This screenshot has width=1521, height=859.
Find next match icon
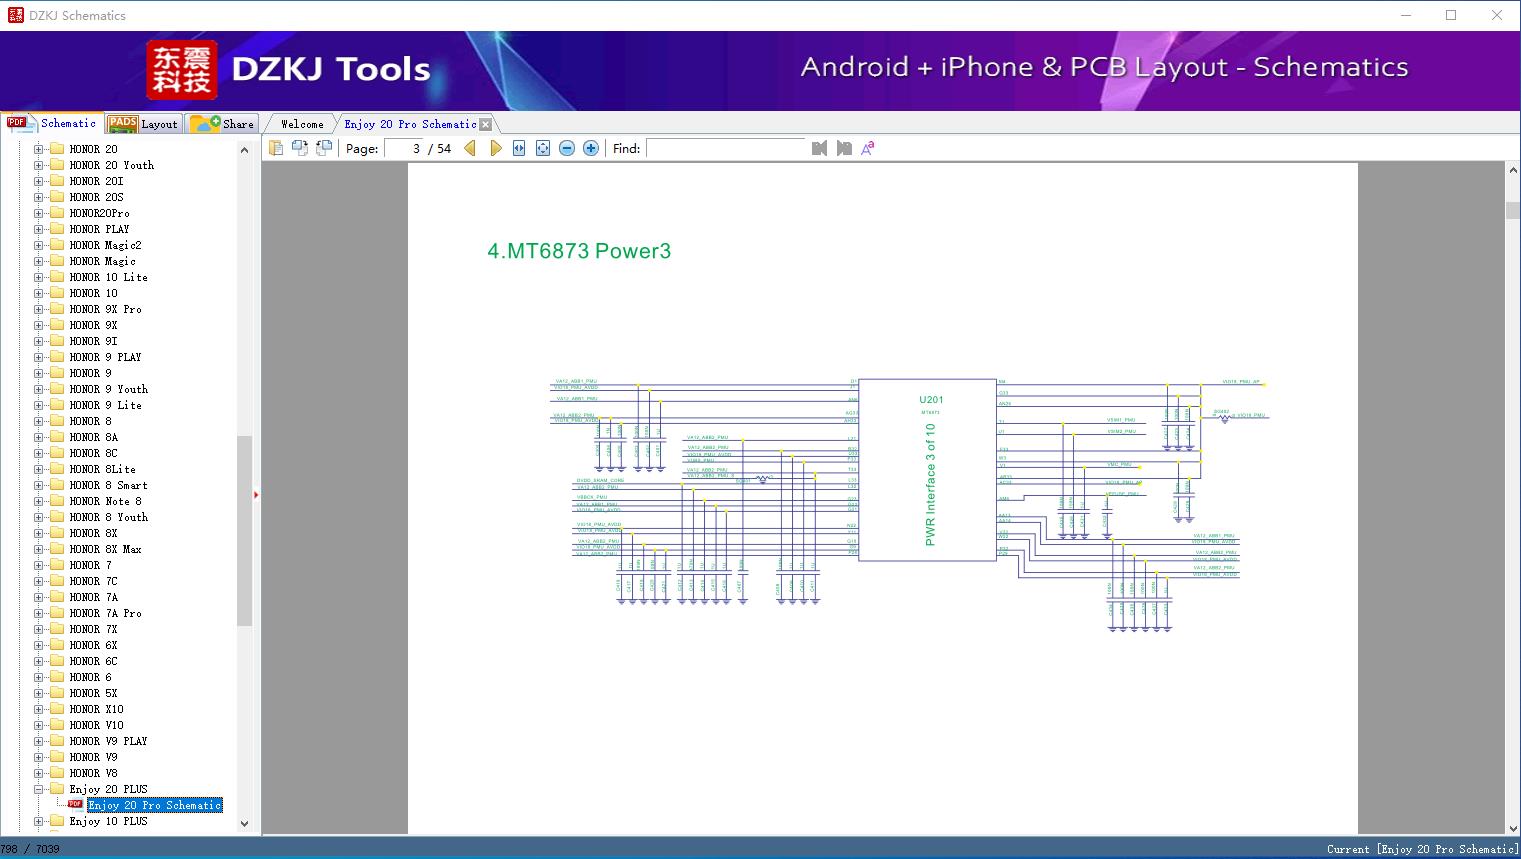[844, 148]
